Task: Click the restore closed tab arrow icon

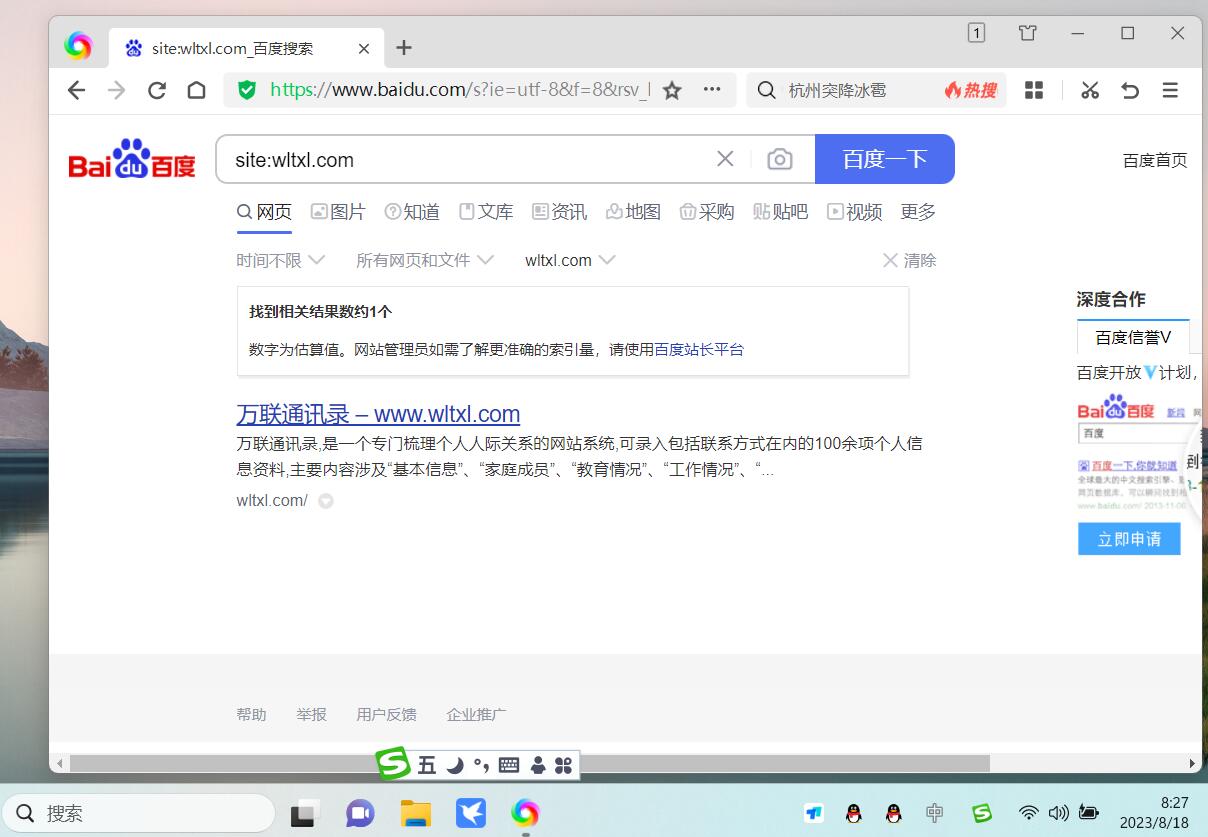Action: click(x=1130, y=90)
